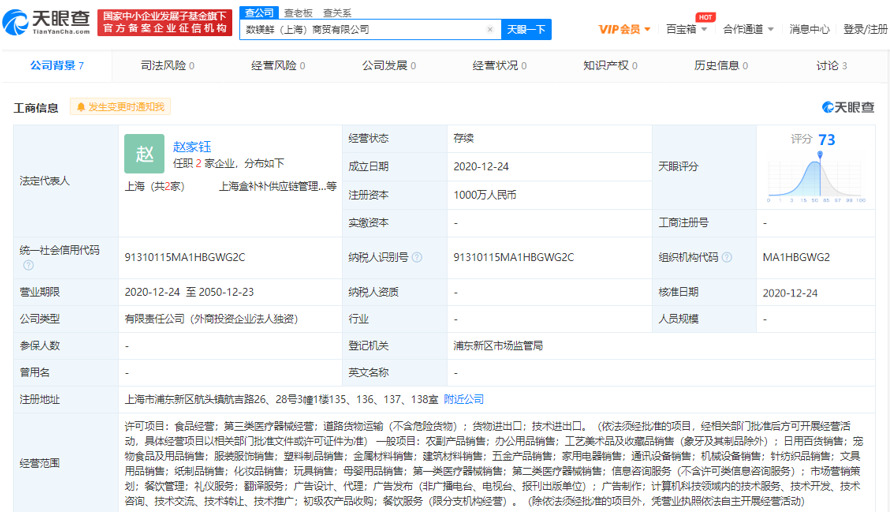Click the 1000万人民币 registered capital value

485,195
